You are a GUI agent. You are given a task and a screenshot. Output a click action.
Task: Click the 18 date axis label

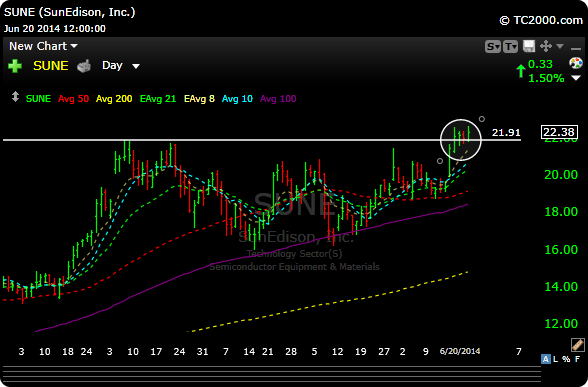(68, 352)
